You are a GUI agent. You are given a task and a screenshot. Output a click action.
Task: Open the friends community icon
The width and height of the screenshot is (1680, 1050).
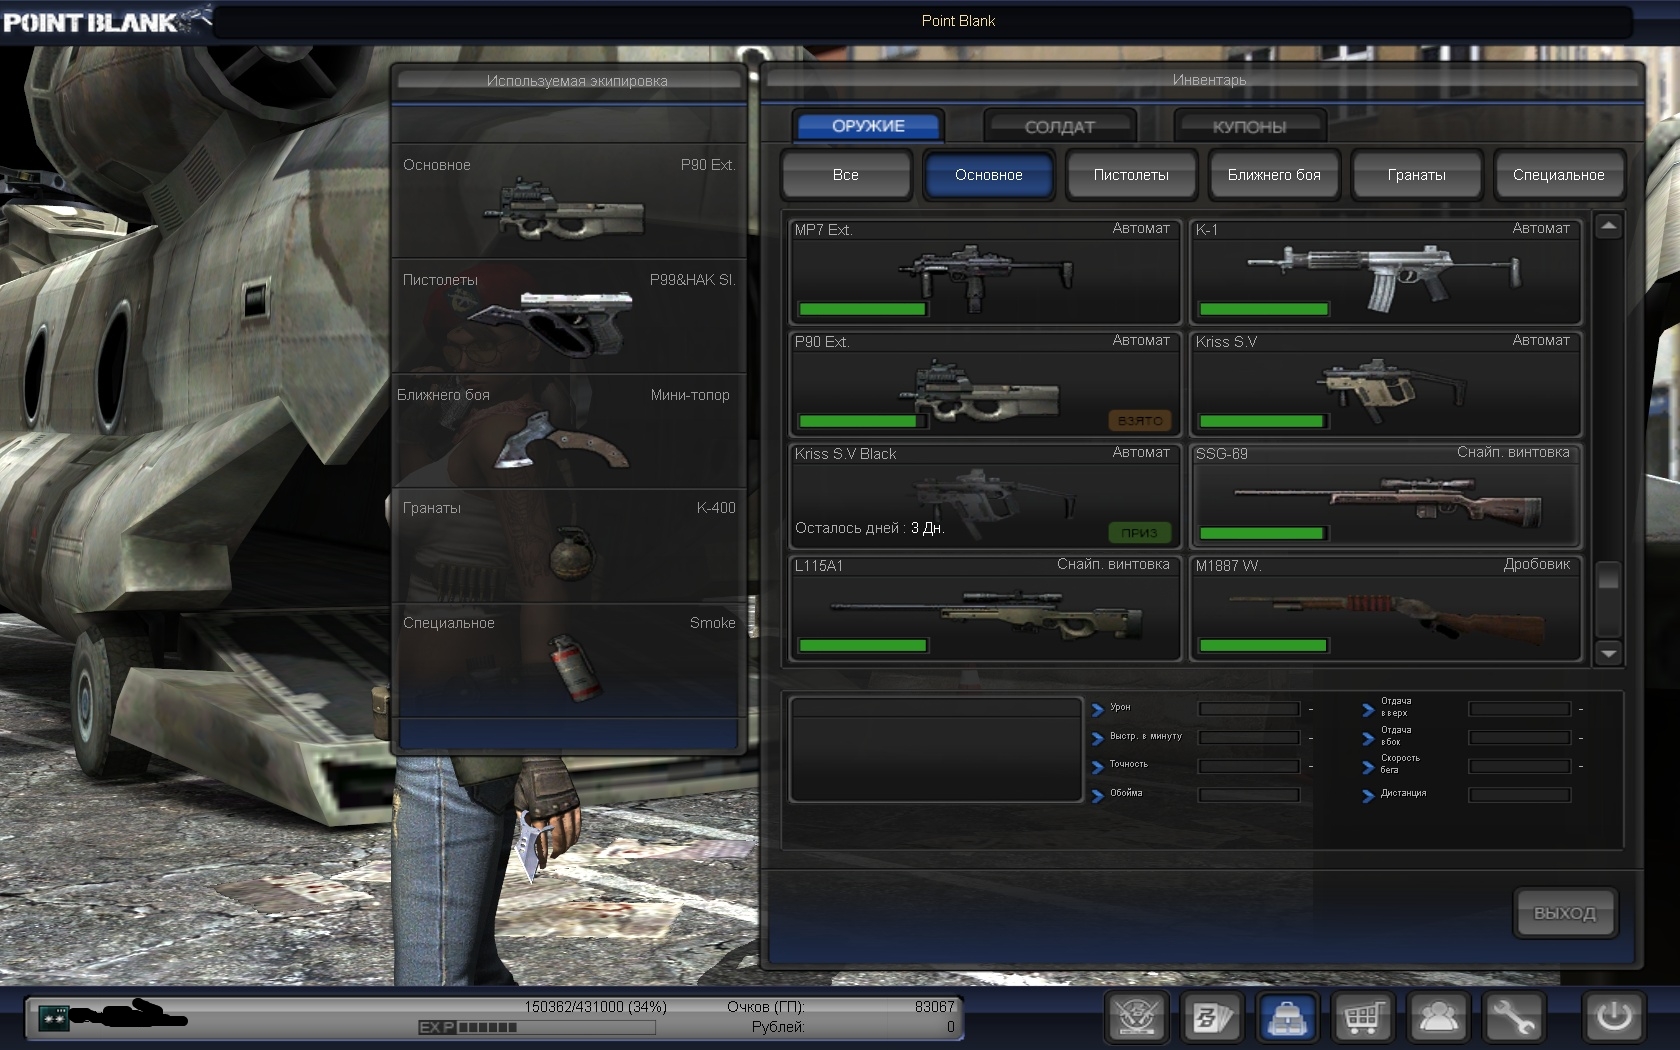pyautogui.click(x=1438, y=1018)
